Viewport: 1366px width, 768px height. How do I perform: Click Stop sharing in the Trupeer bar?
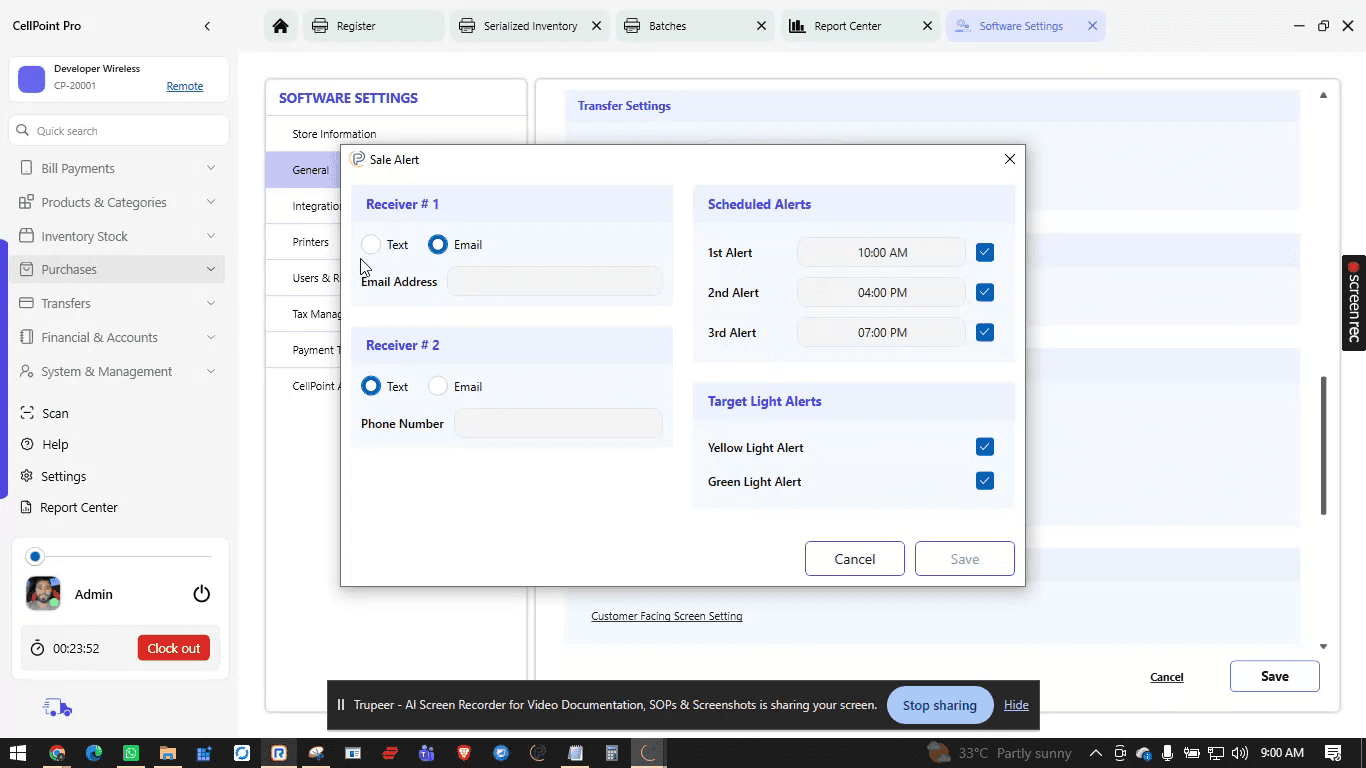click(940, 705)
